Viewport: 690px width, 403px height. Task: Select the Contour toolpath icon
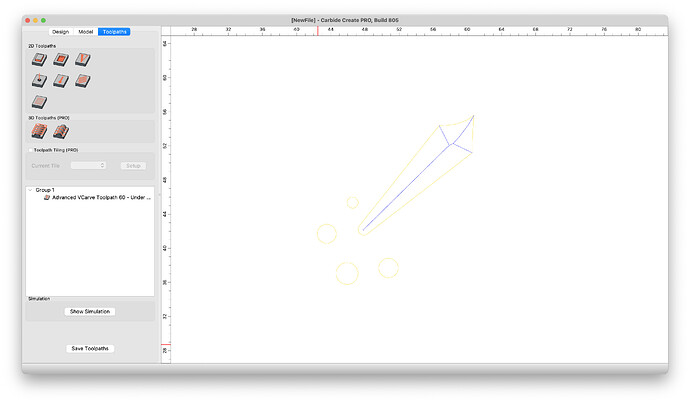(40, 60)
